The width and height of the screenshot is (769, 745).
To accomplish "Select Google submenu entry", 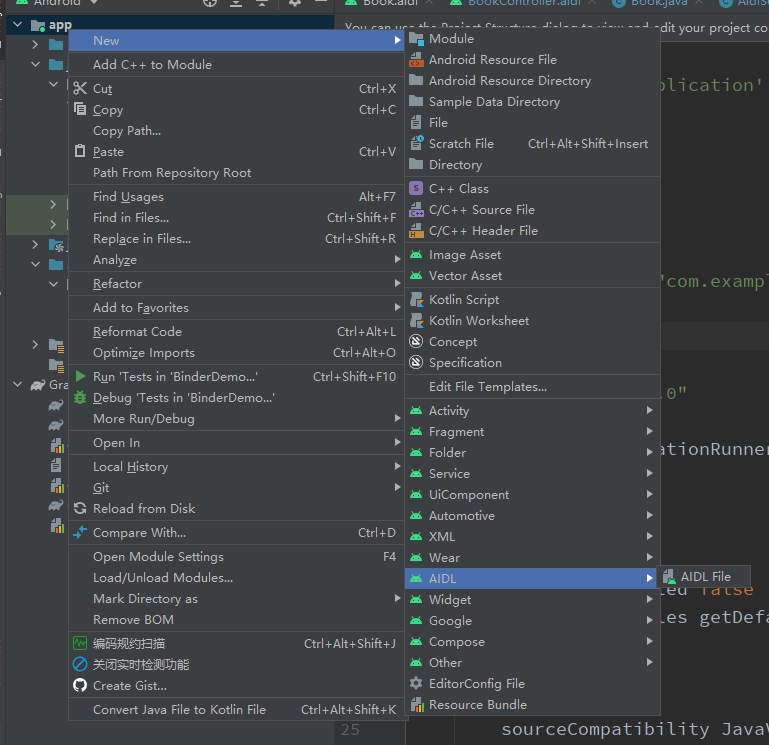I will tap(533, 620).
